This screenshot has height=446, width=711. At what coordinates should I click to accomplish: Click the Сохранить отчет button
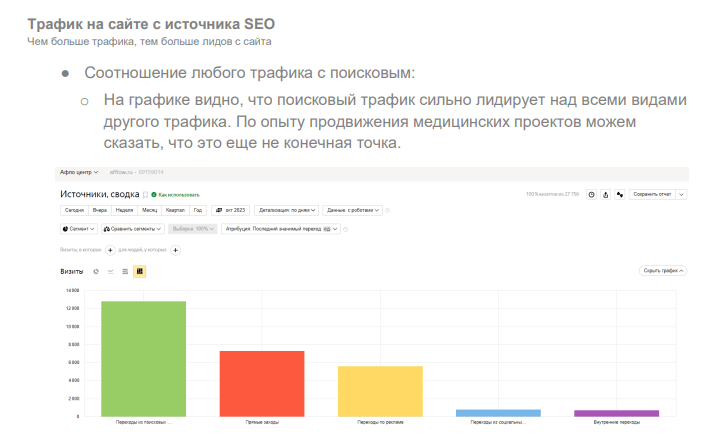point(652,194)
